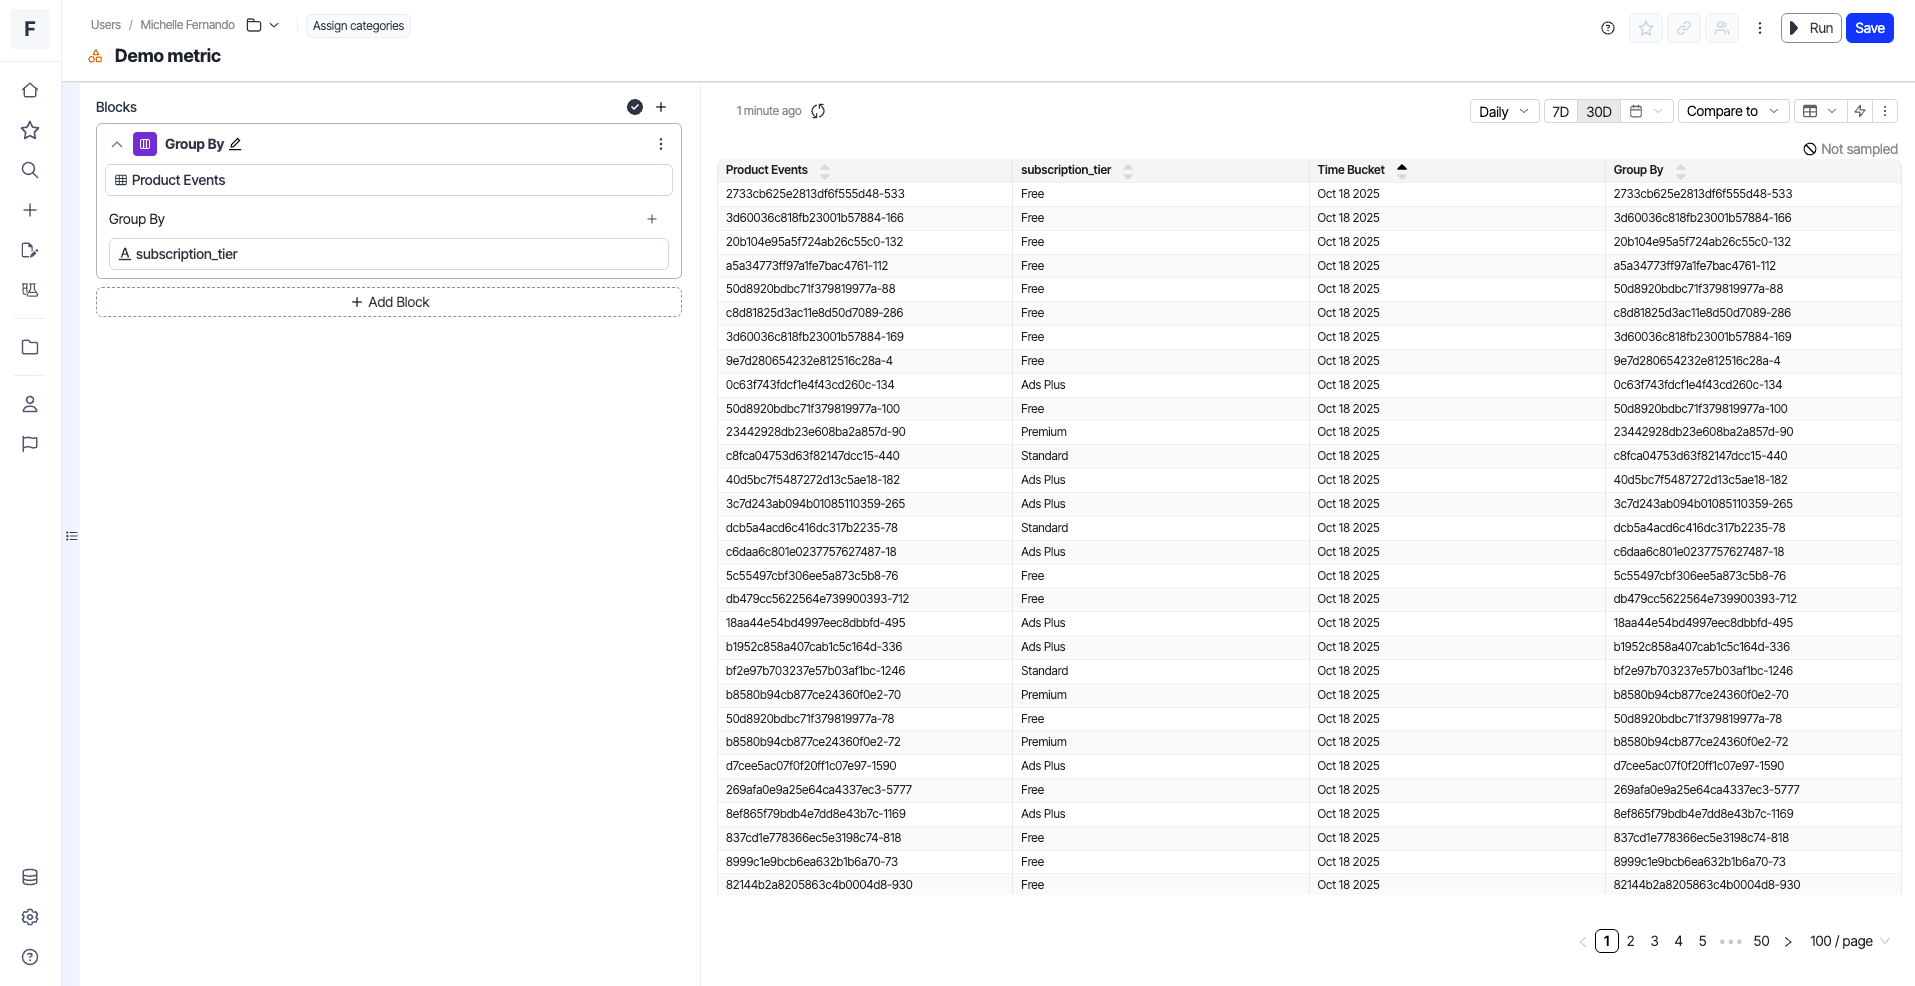Open the Compare to dropdown
Viewport: 1915px width, 986px height.
1732,111
